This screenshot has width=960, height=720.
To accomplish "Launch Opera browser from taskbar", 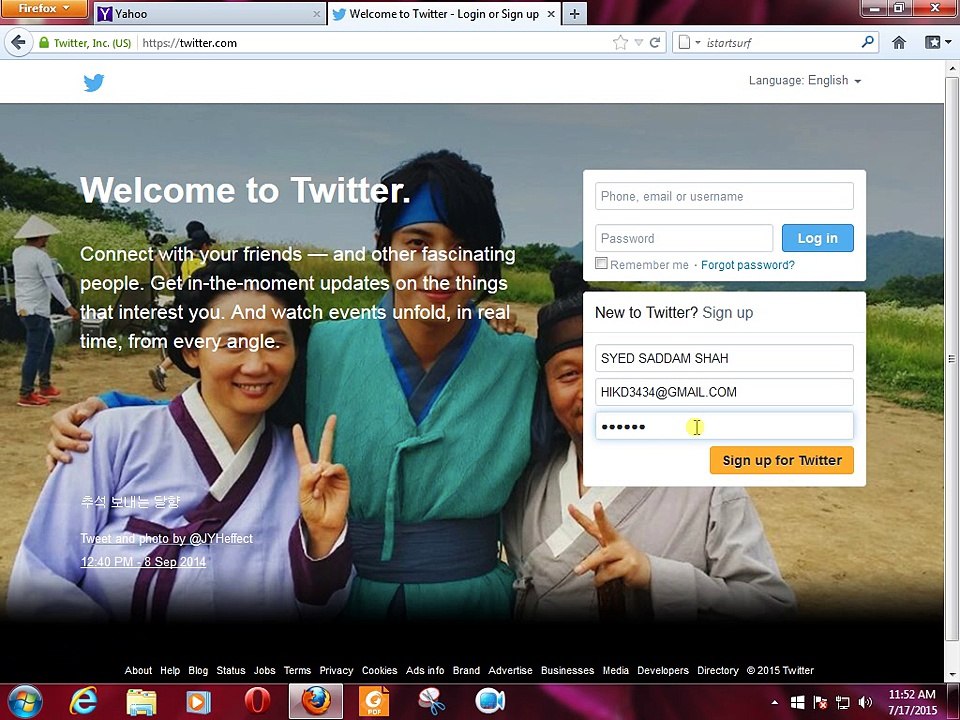I will (257, 702).
